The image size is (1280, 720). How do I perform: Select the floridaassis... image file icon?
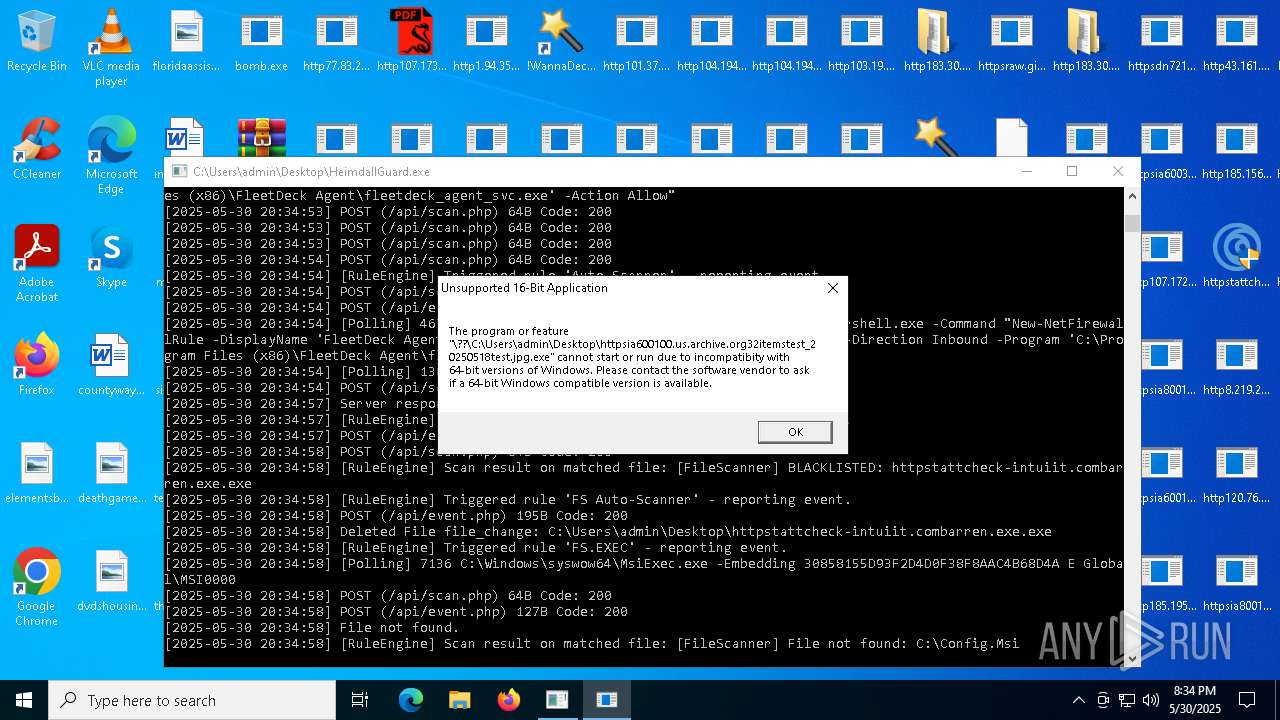point(186,42)
